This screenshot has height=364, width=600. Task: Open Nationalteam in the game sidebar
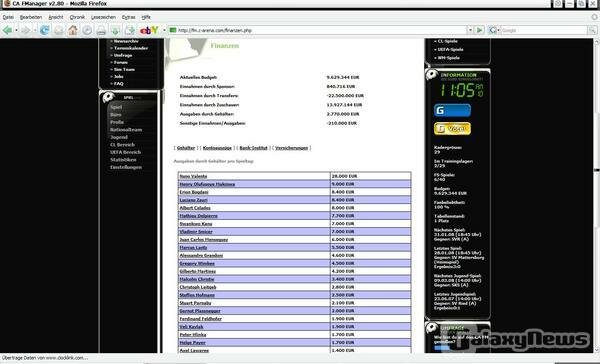pyautogui.click(x=126, y=130)
